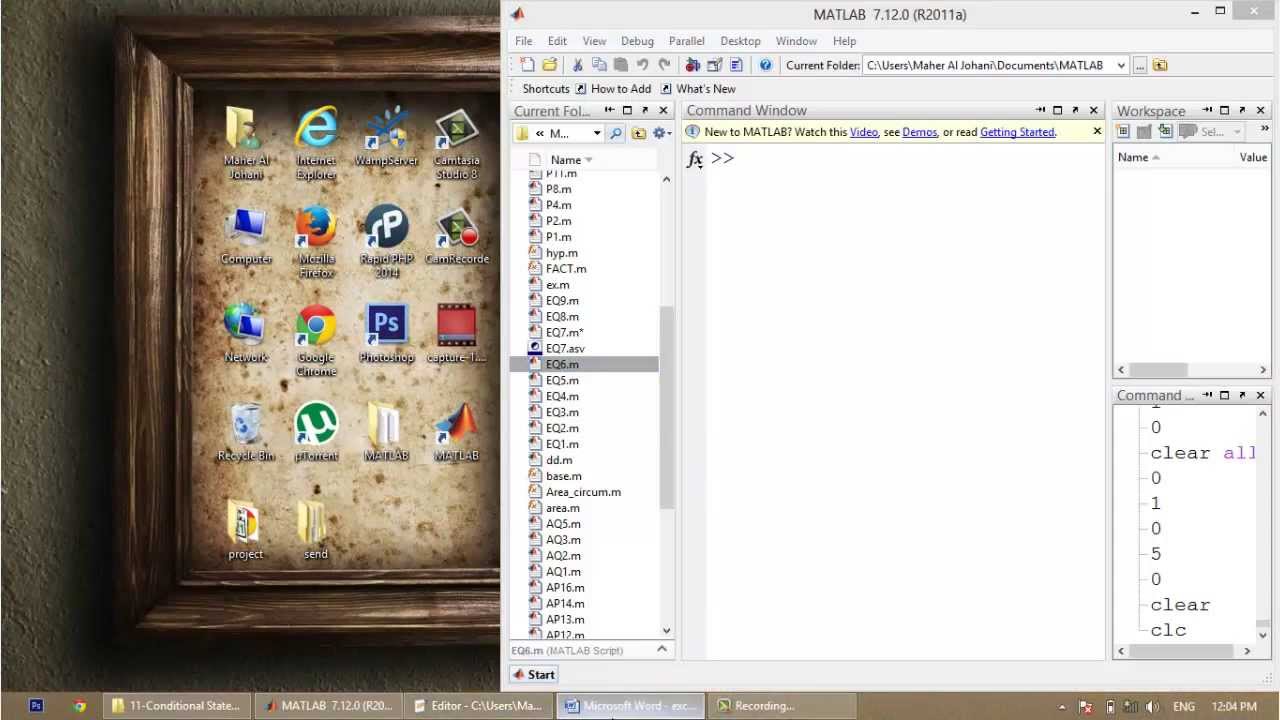Viewport: 1280px width, 720px height.
Task: Undock the Command Window panel
Action: coord(1075,110)
